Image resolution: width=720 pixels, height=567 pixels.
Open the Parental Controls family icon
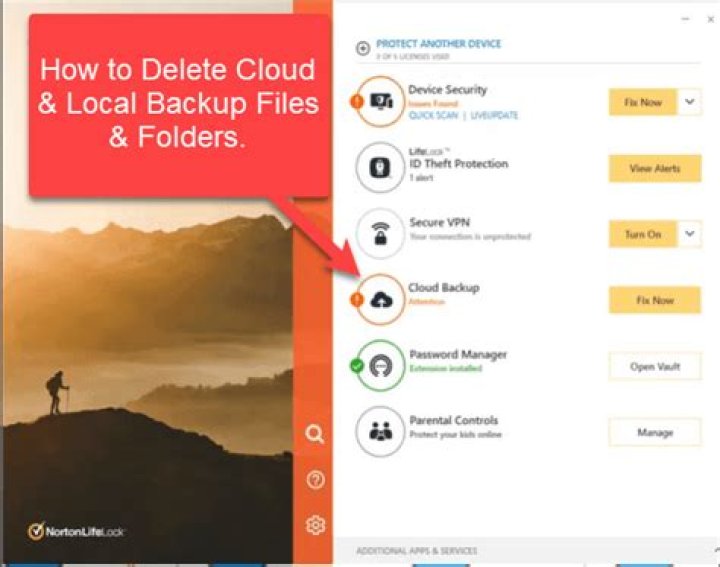click(380, 432)
